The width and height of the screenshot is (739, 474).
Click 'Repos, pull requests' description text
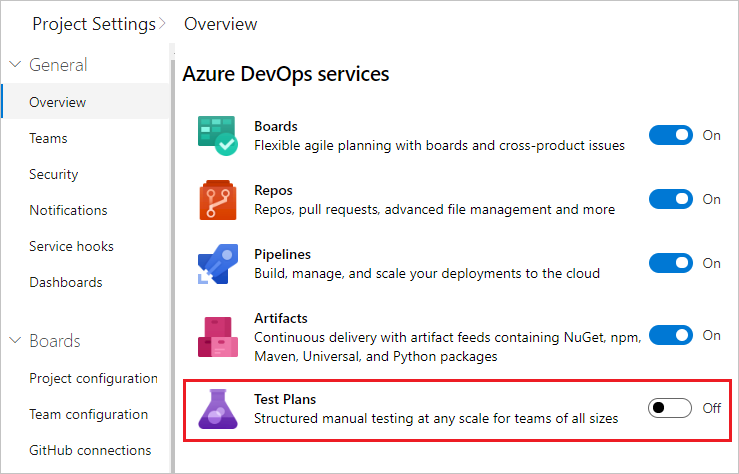(435, 209)
